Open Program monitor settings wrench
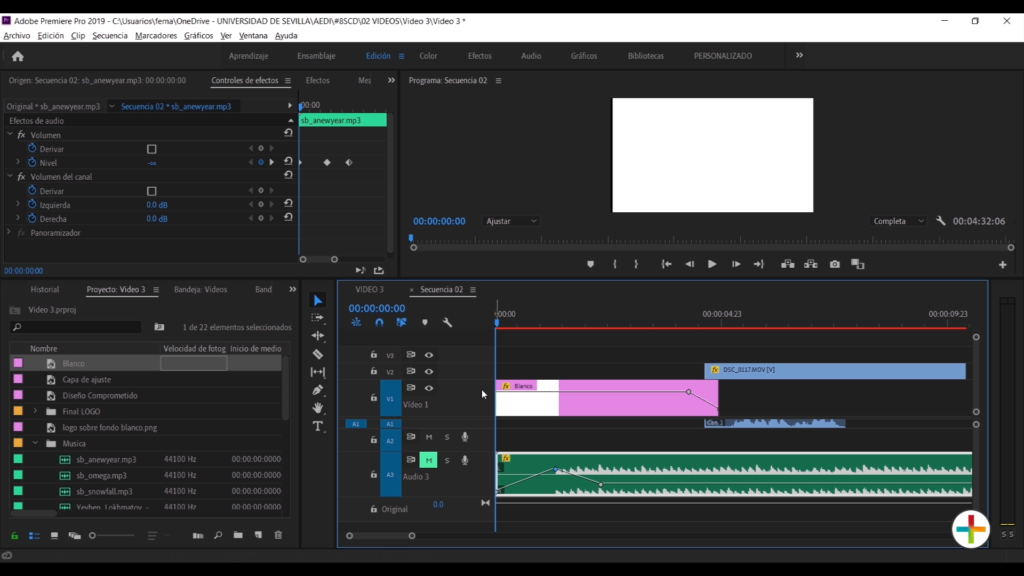 tap(940, 221)
